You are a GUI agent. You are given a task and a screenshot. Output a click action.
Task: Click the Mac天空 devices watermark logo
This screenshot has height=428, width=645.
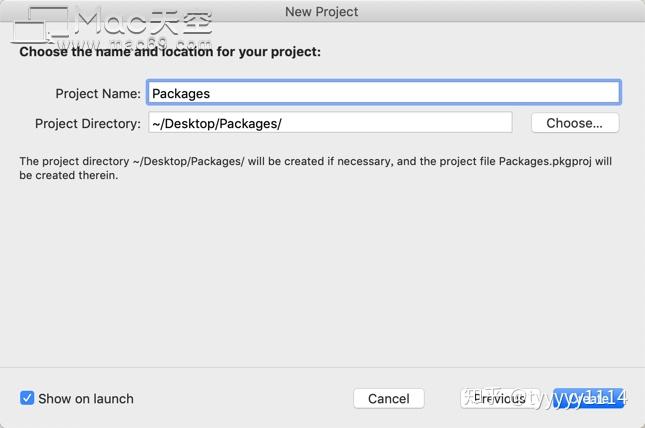click(x=40, y=24)
